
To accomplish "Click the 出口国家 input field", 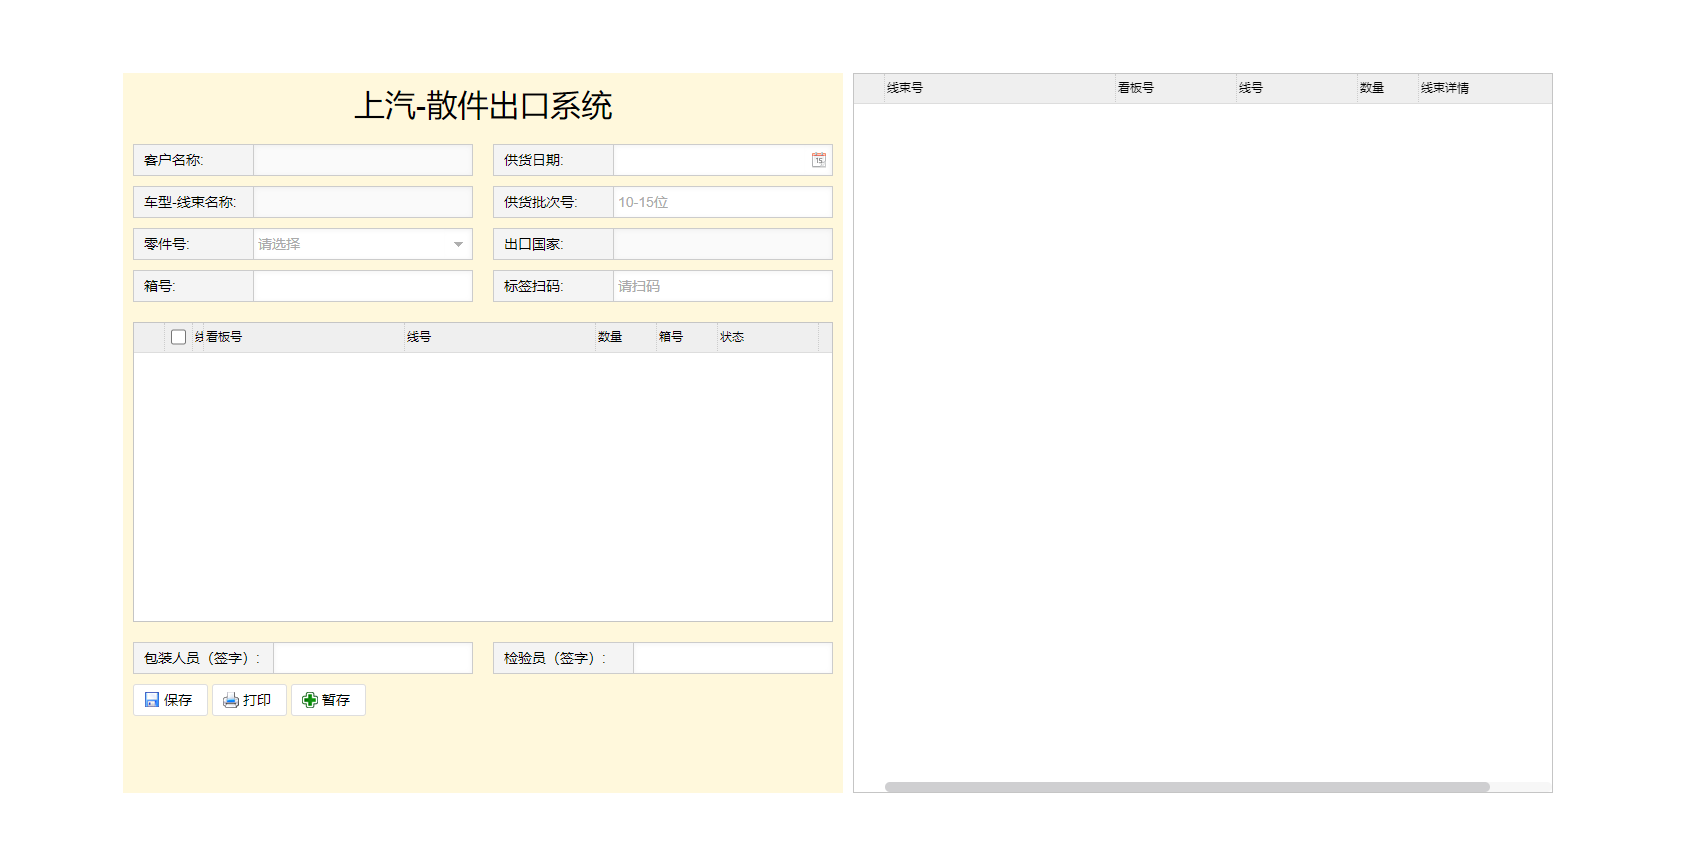I will 723,244.
